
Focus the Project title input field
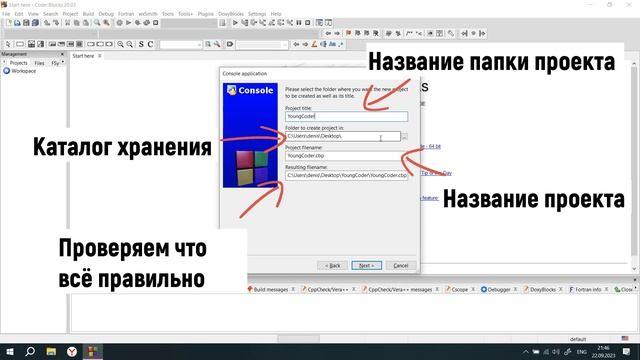pos(346,116)
